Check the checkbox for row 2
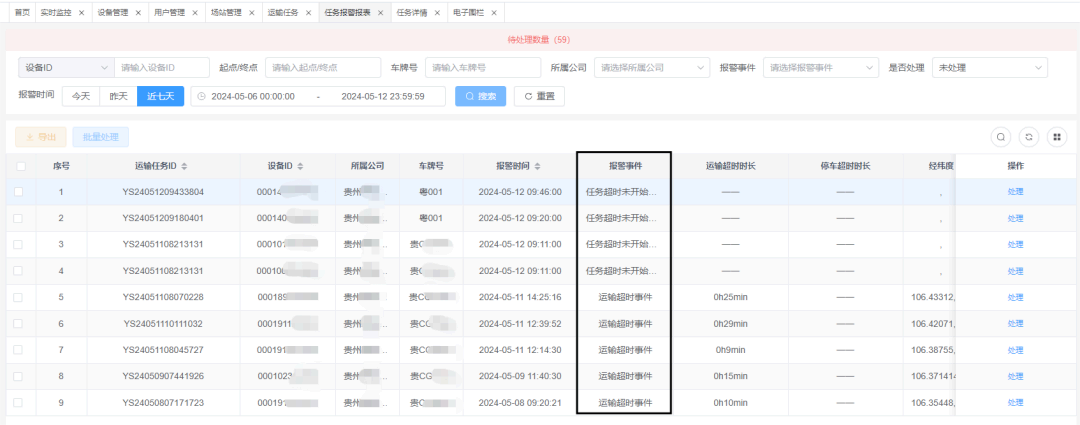Screen dimensions: 1080x425 [x=18, y=218]
